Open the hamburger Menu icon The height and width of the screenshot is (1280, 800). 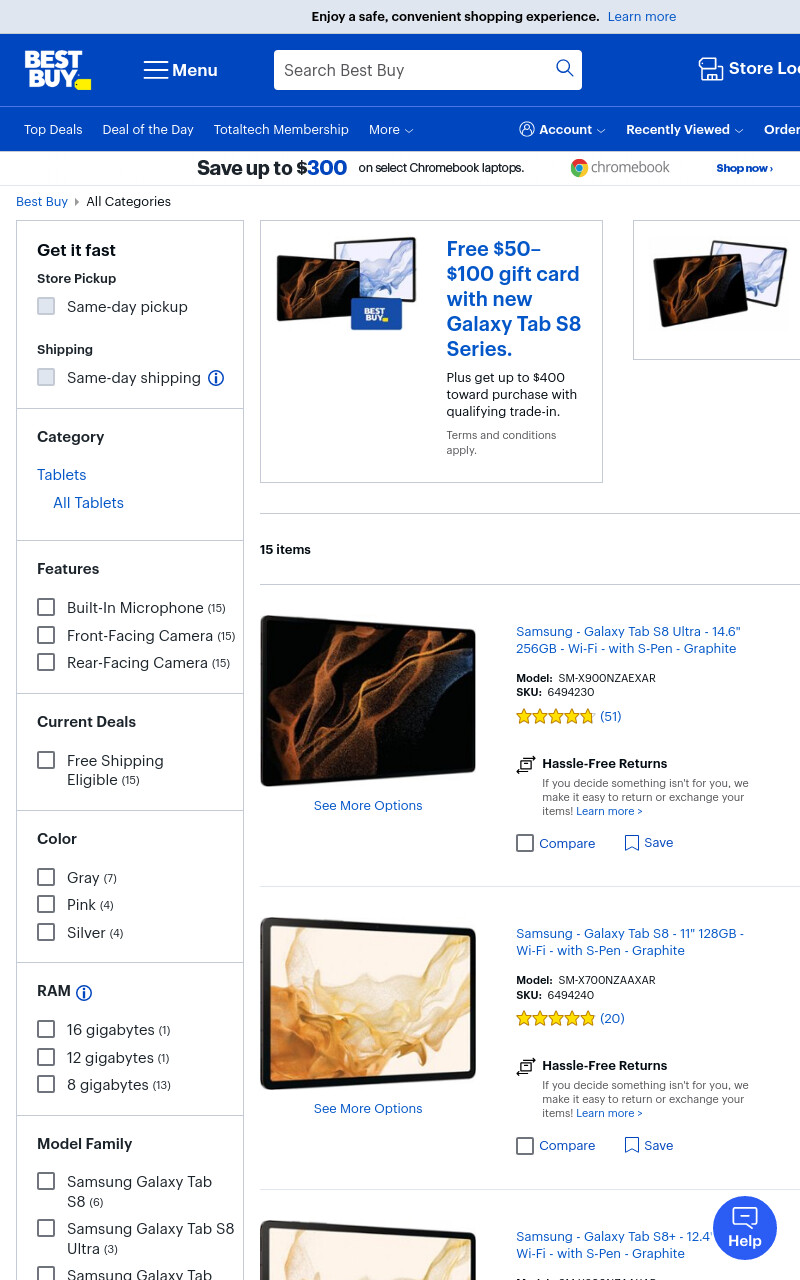155,70
